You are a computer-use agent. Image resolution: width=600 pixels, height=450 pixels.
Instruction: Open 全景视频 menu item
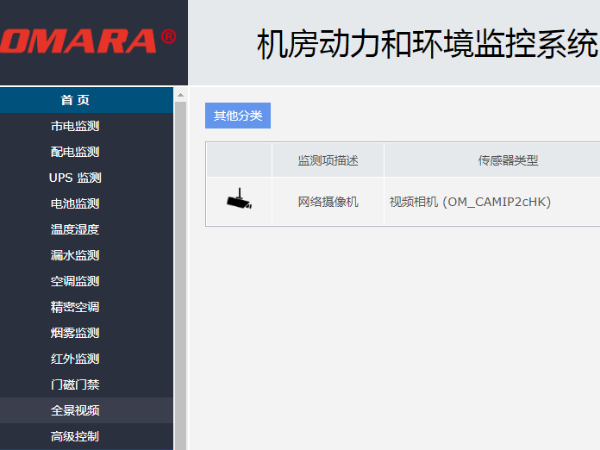pyautogui.click(x=75, y=410)
